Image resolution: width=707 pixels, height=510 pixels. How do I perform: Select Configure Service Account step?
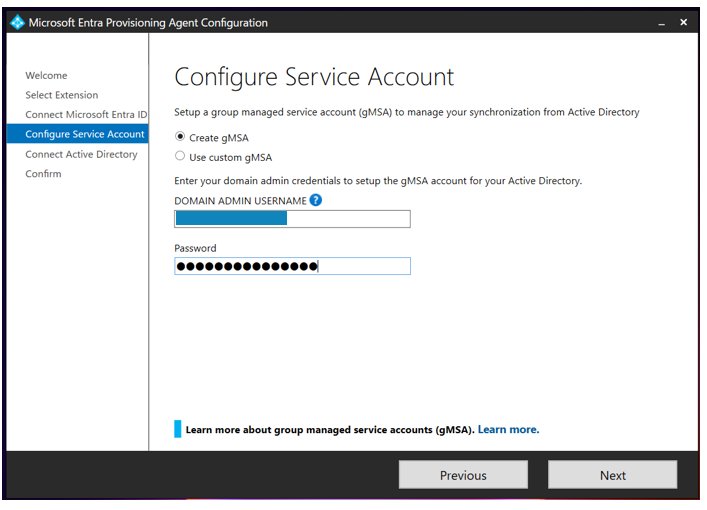pos(78,134)
